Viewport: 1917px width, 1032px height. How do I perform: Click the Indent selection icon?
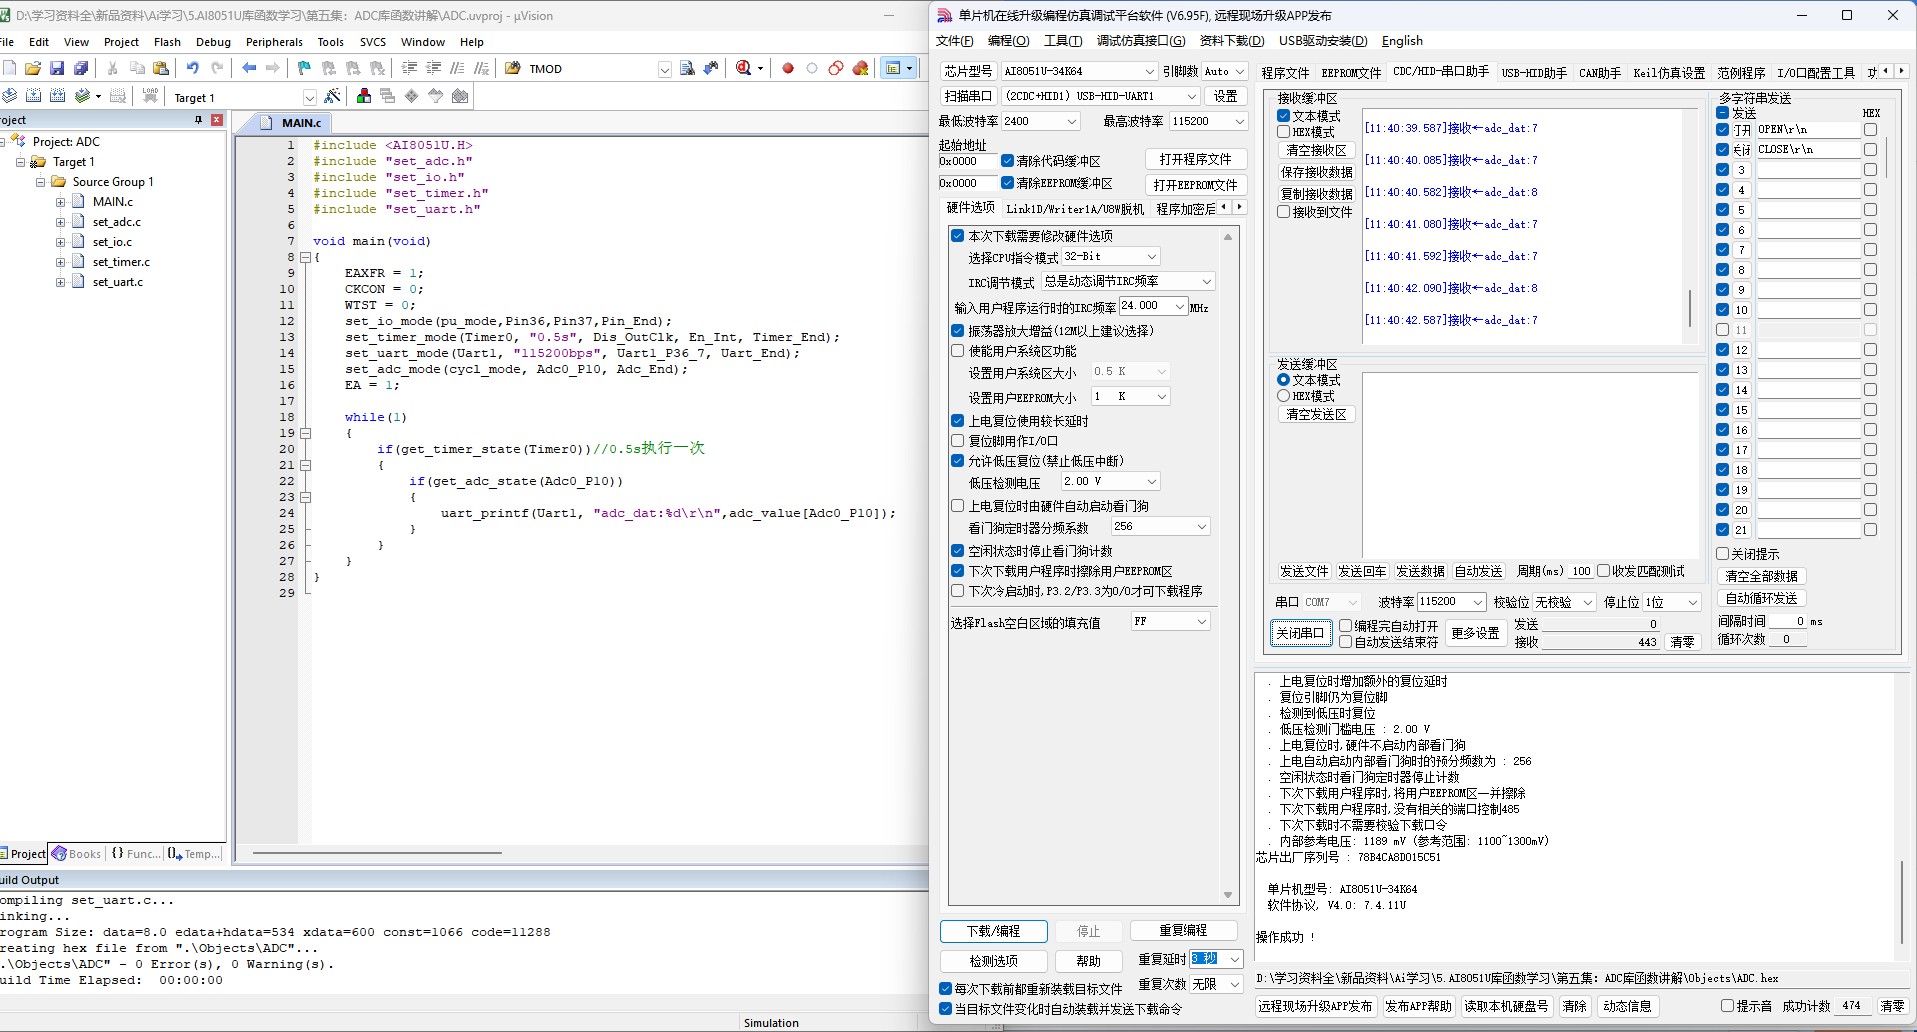[x=409, y=68]
